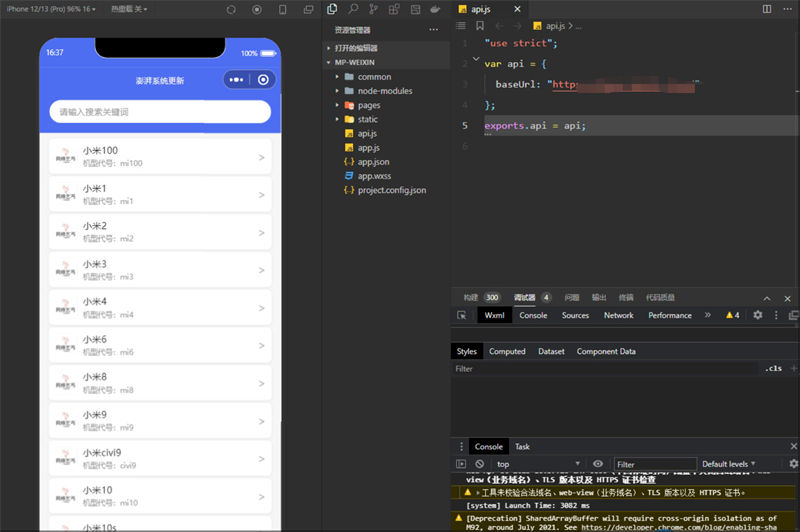Click the split editor icon
Viewport: 800px width, 532px height.
(x=767, y=9)
